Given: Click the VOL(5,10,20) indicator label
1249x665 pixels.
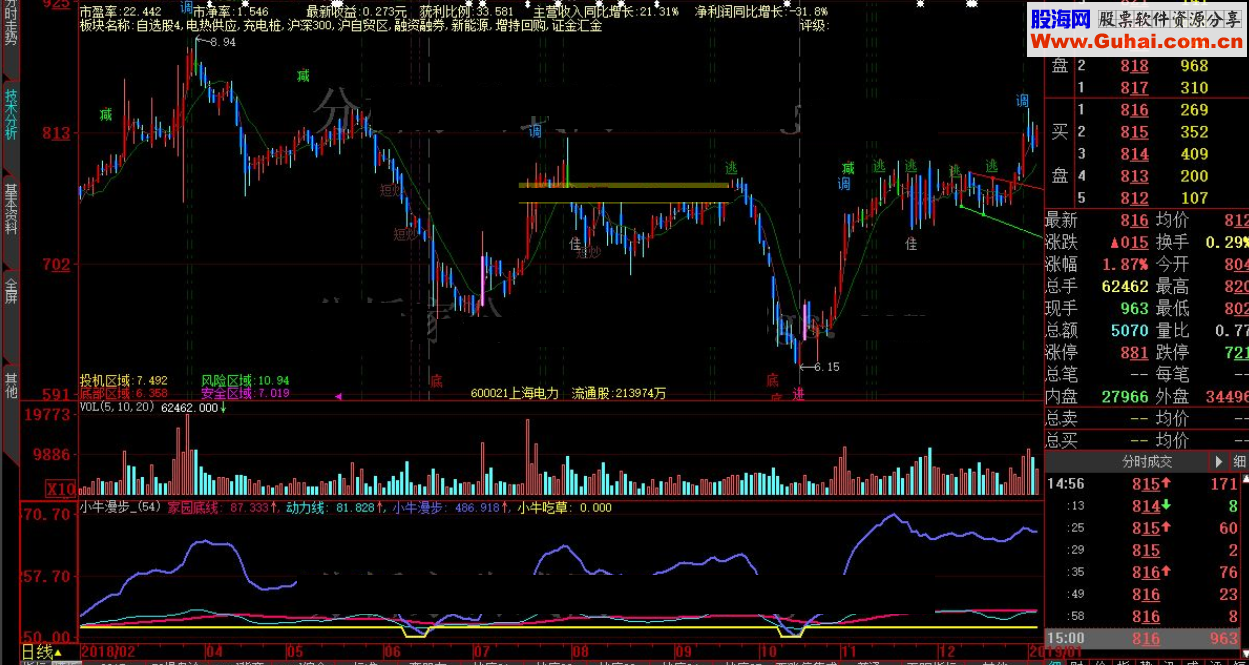Looking at the screenshot, I should [117, 408].
